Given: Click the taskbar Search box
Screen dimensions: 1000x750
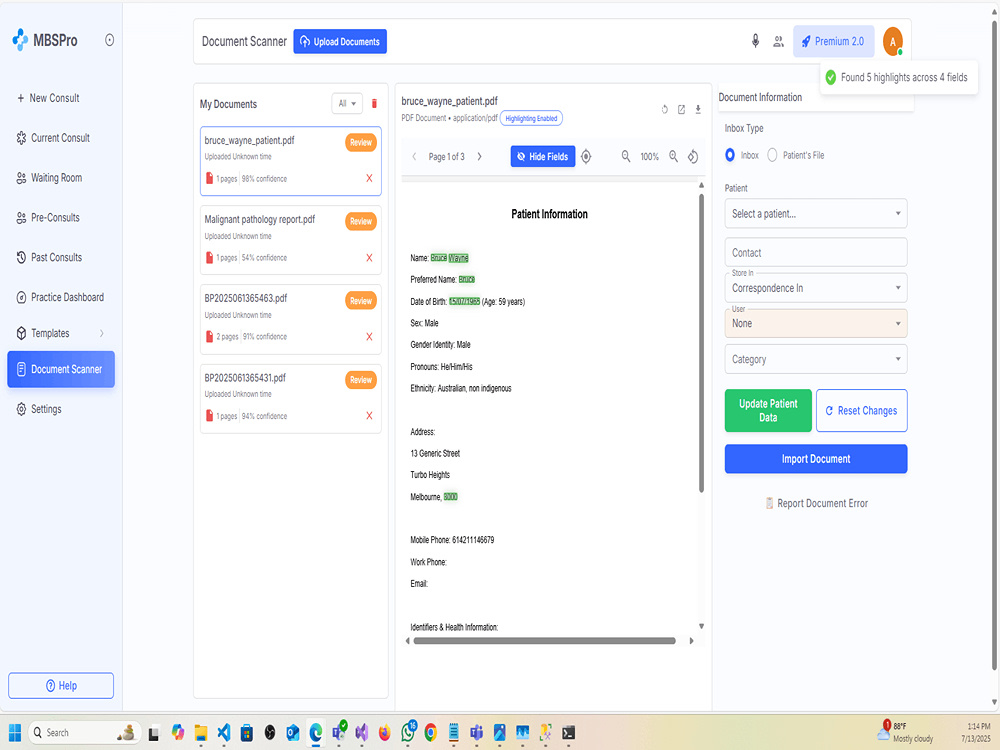Looking at the screenshot, I should (84, 733).
